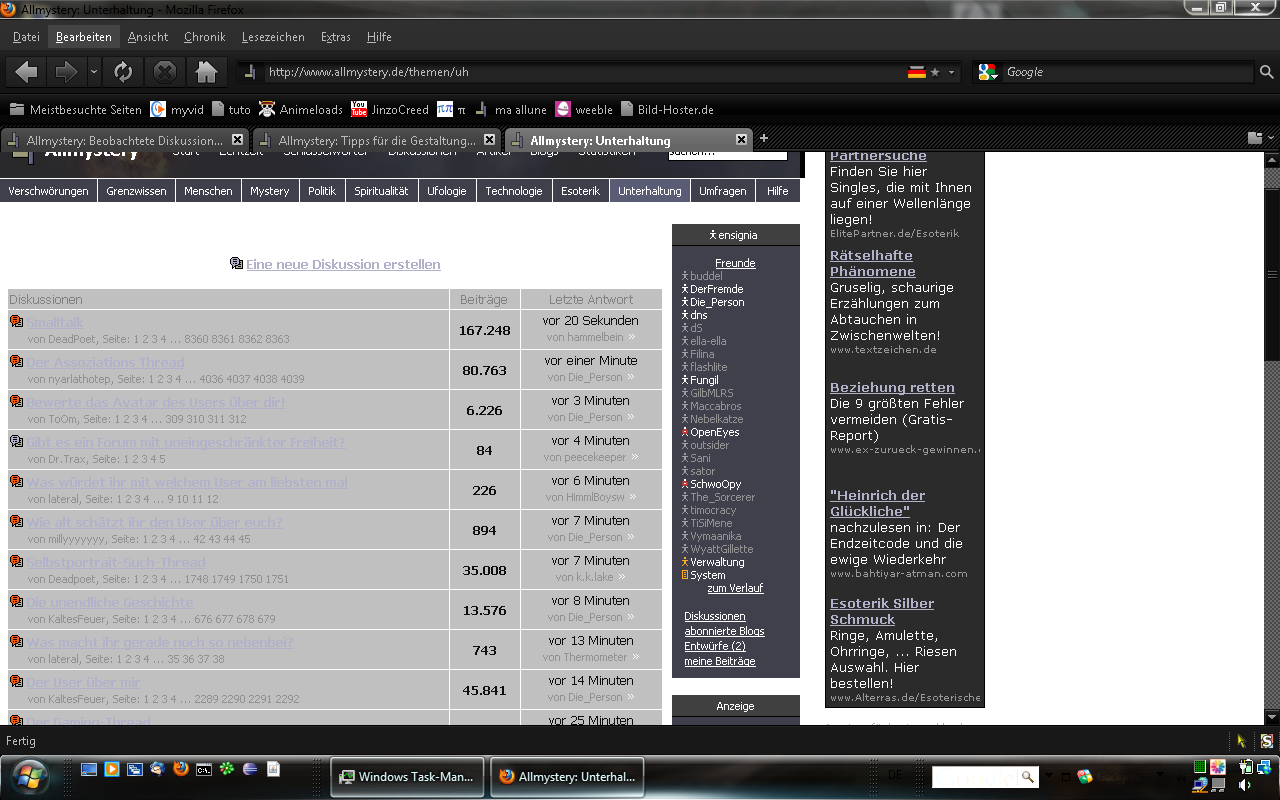Open the Lesezeichen menu
1280x800 pixels.
273,37
